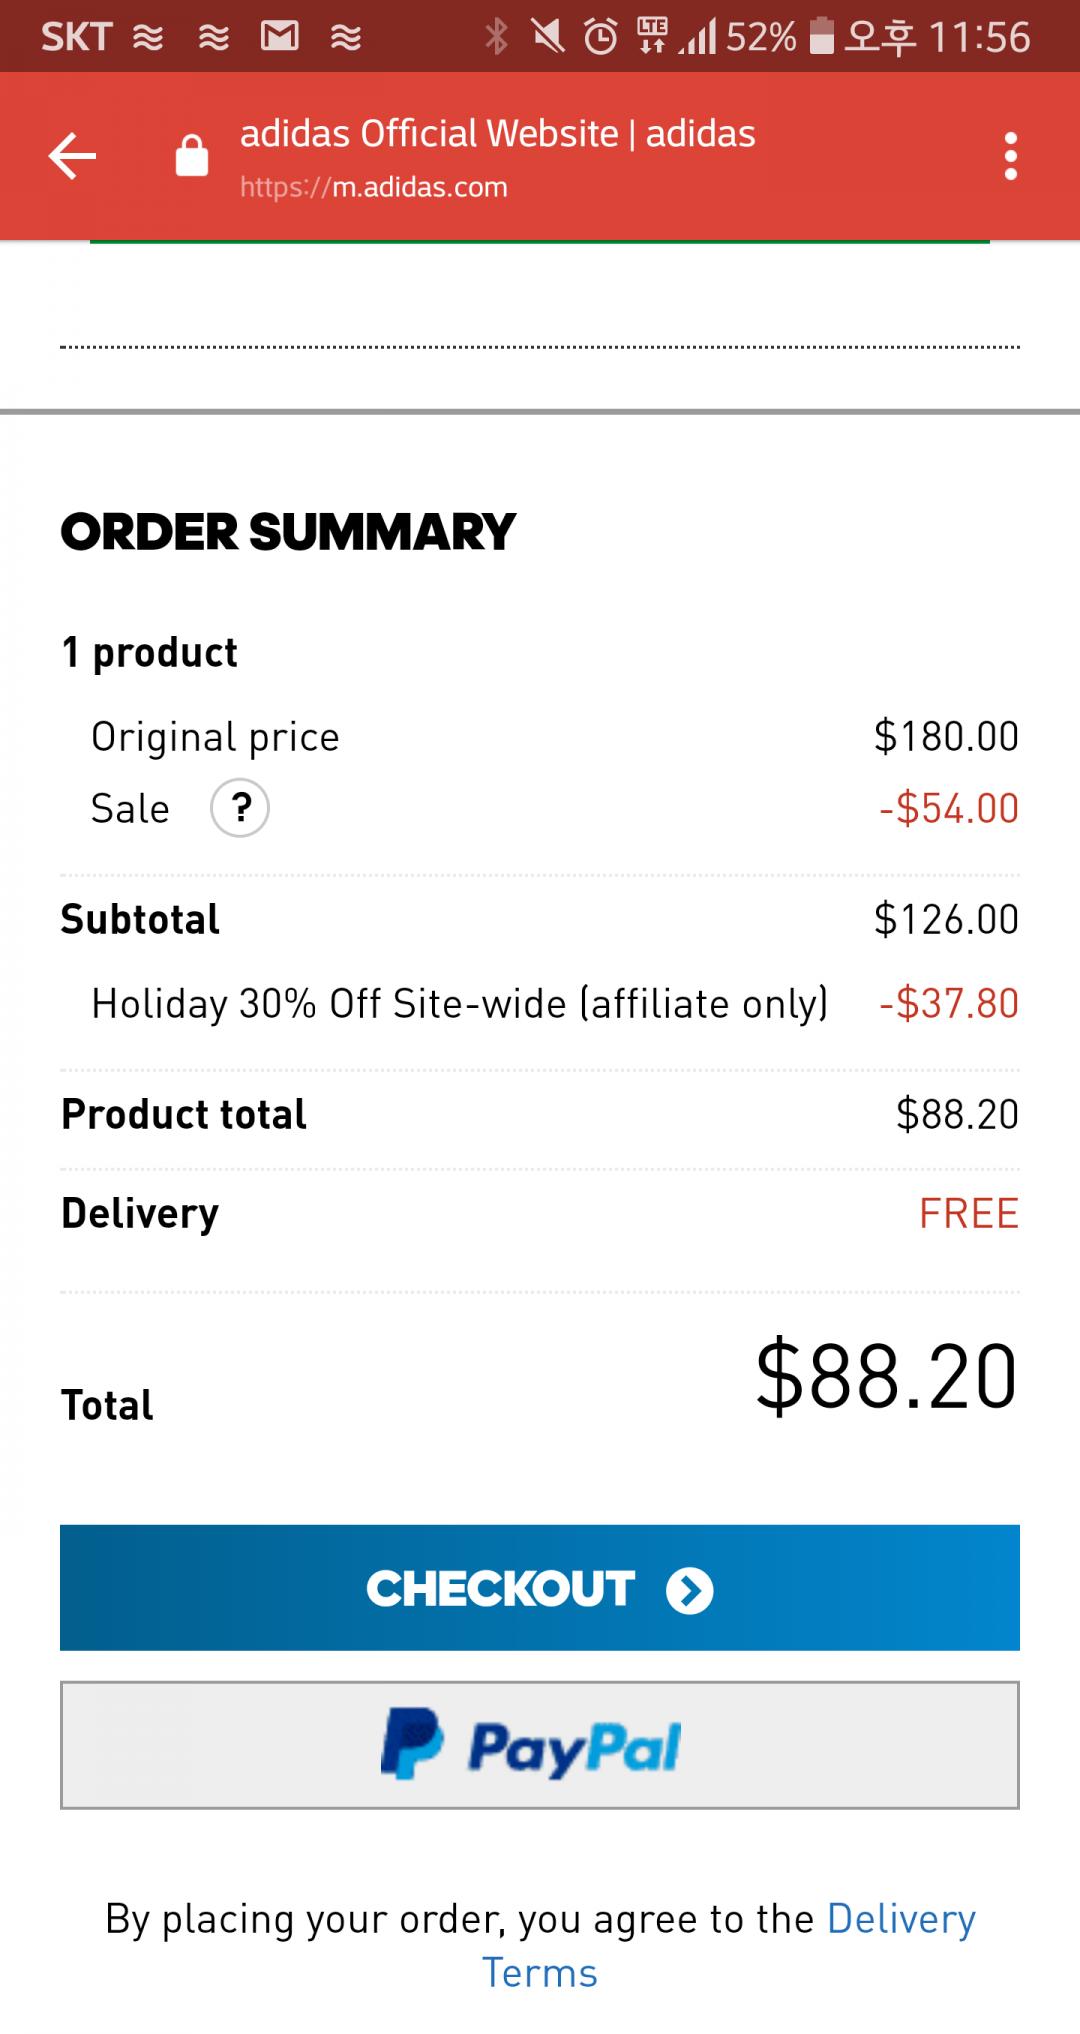
Task: Open the Delivery Terms link
Action: click(x=900, y=1920)
